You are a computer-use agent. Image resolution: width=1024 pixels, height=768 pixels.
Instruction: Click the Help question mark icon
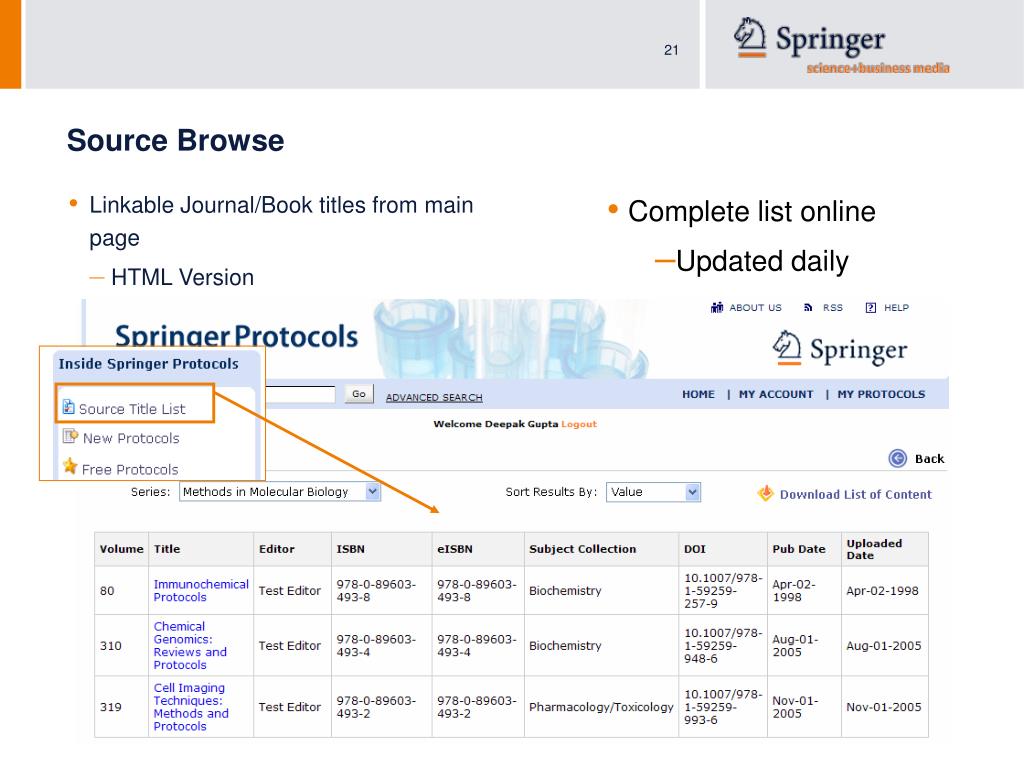click(871, 308)
